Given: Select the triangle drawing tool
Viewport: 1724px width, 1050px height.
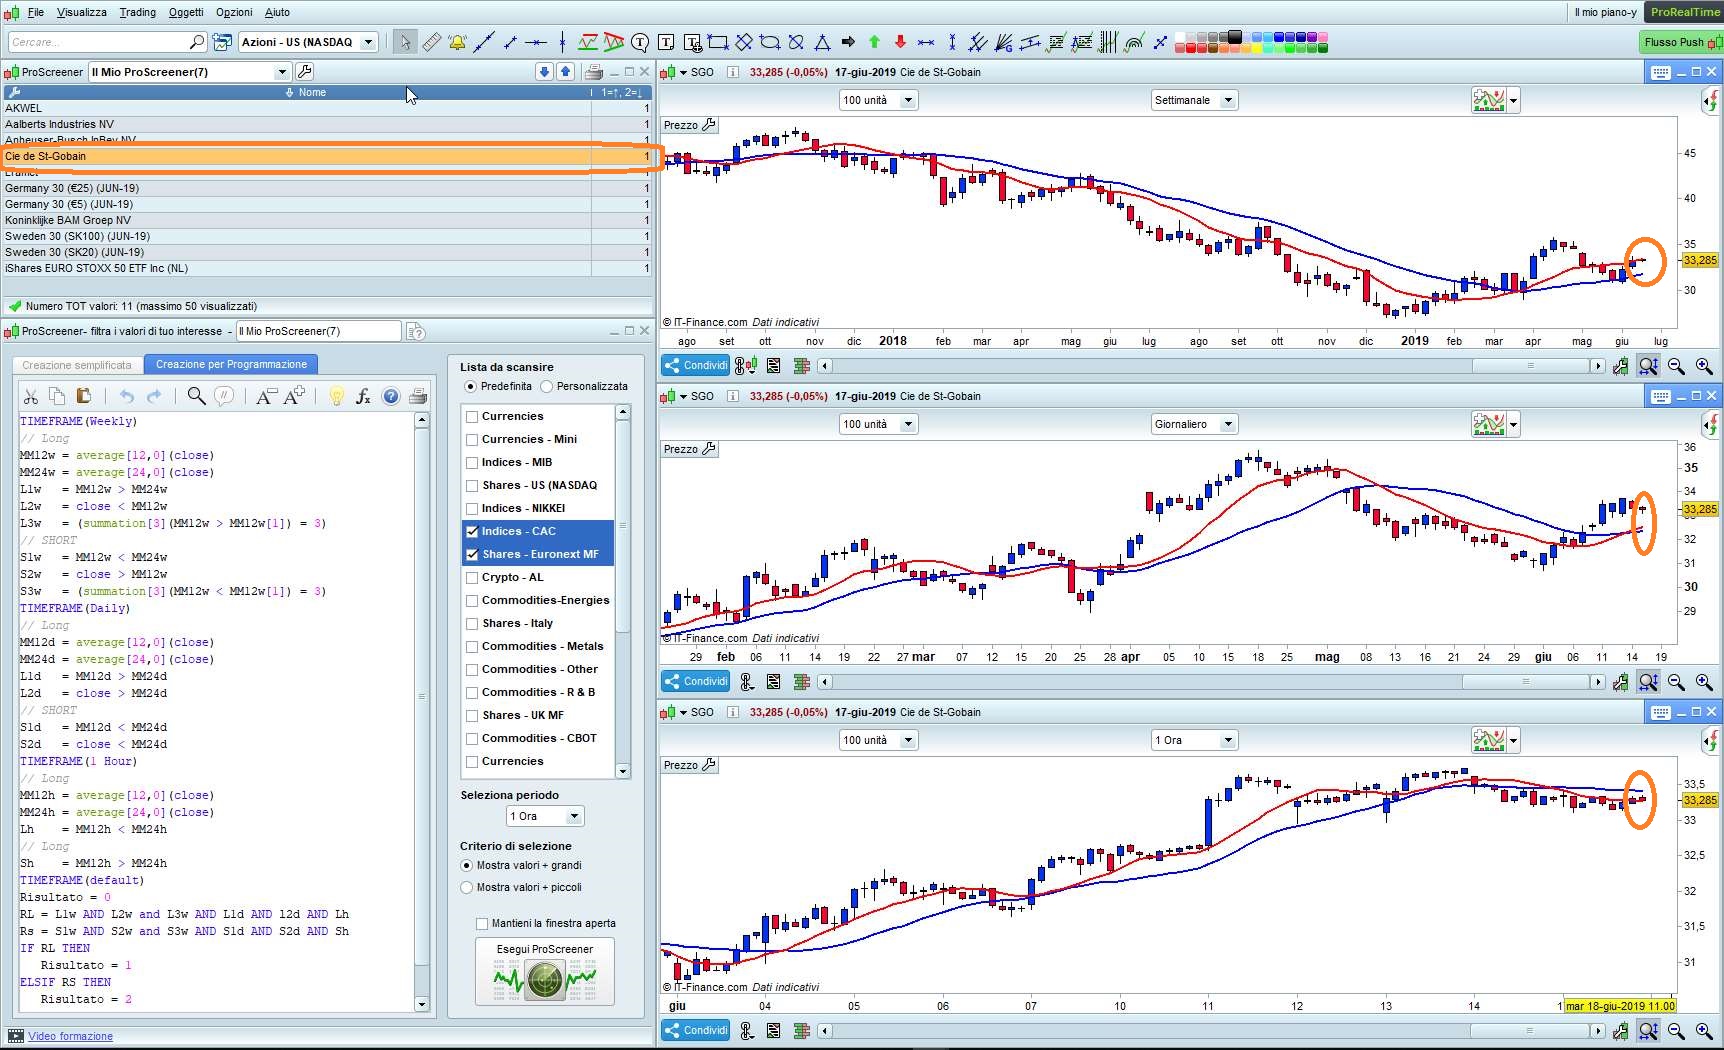Looking at the screenshot, I should pos(822,42).
